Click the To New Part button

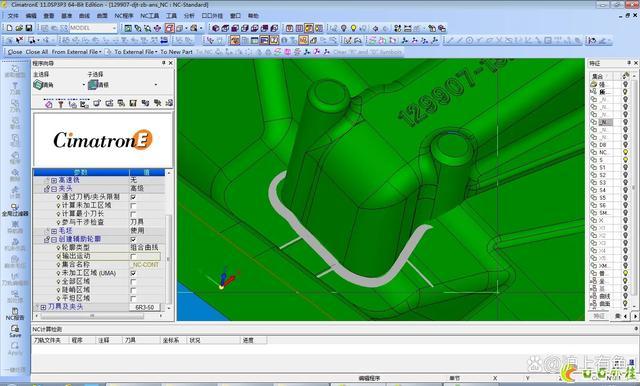pyautogui.click(x=176, y=52)
